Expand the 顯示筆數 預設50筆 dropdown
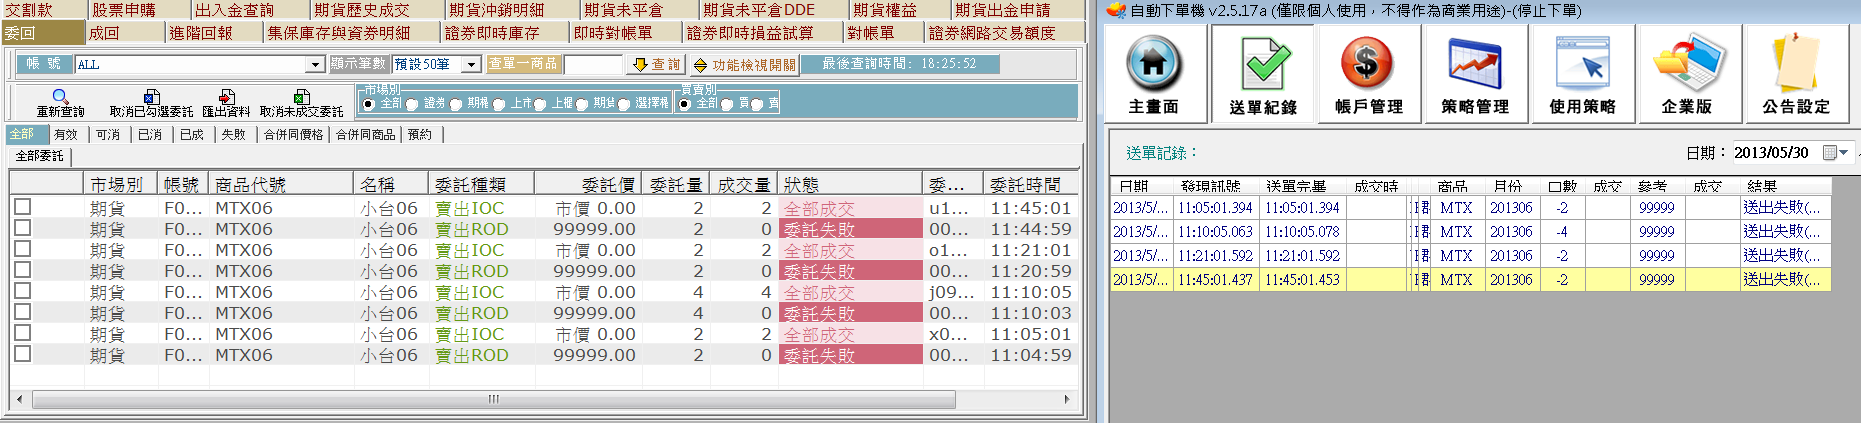1861x423 pixels. (x=471, y=64)
